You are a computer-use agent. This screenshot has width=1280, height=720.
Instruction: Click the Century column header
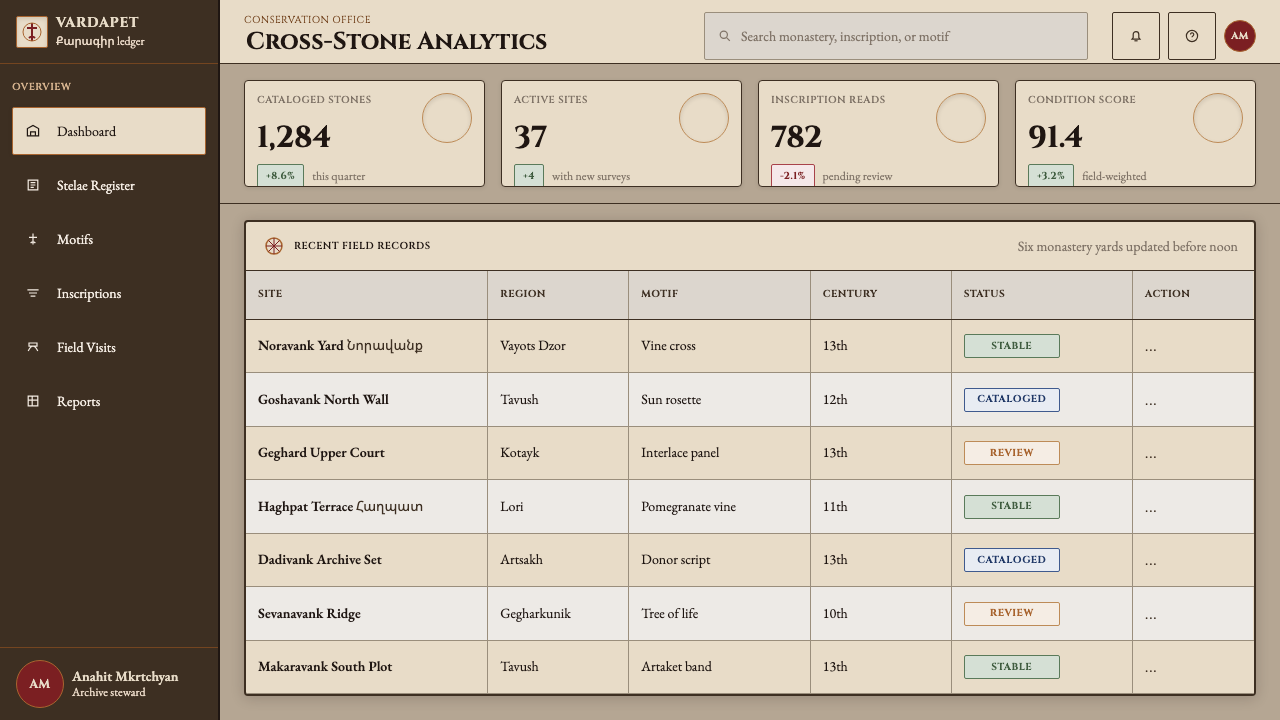[881, 294]
